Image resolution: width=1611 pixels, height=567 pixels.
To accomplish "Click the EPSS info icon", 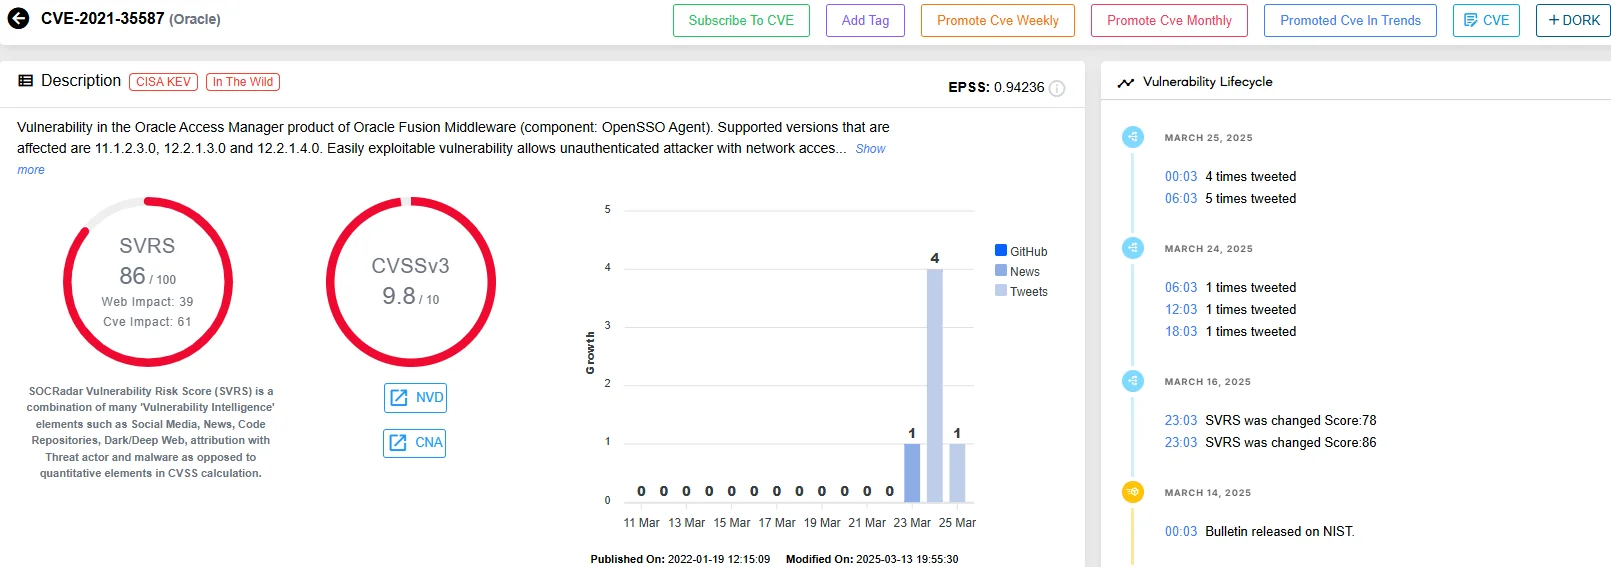I will coord(1057,88).
